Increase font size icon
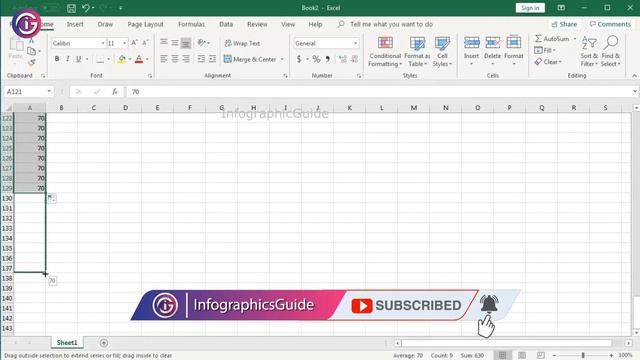 pos(134,43)
